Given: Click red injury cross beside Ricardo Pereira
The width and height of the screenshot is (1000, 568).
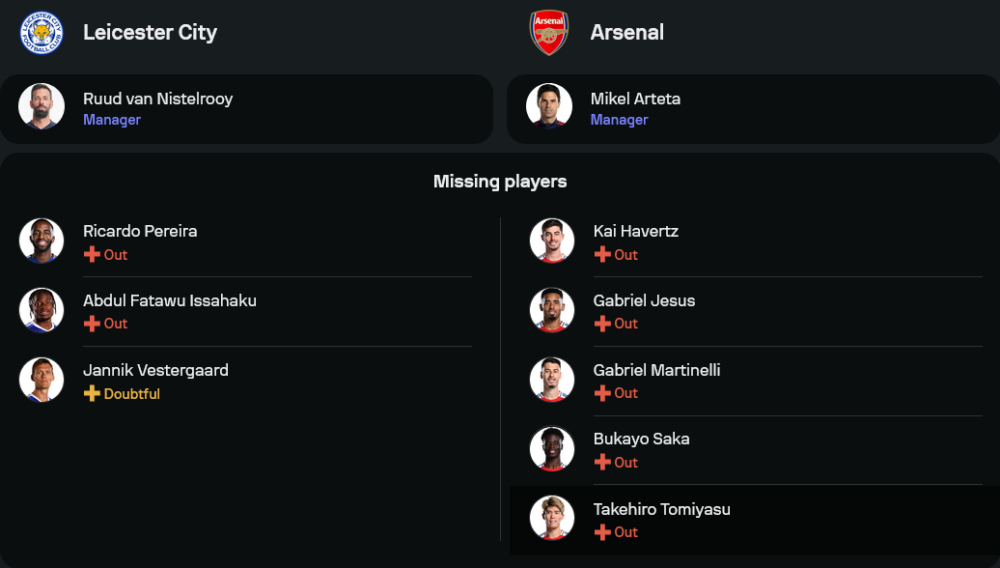Looking at the screenshot, I should (92, 255).
